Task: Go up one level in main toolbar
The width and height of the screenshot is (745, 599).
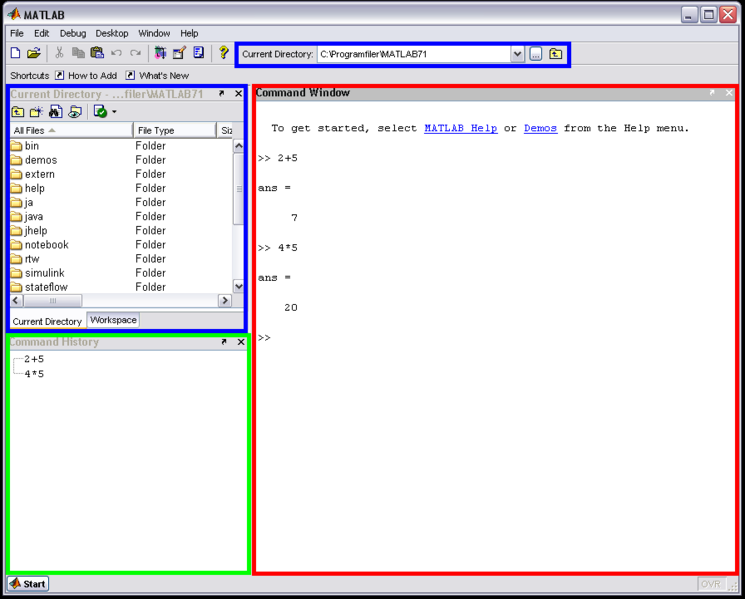Action: tap(555, 54)
